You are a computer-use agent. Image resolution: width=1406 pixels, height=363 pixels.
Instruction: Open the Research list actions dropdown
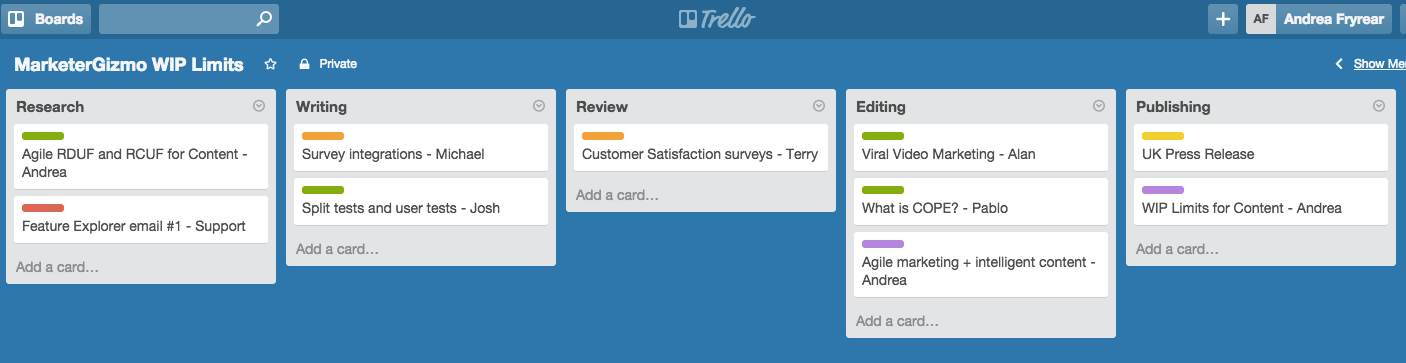point(259,106)
